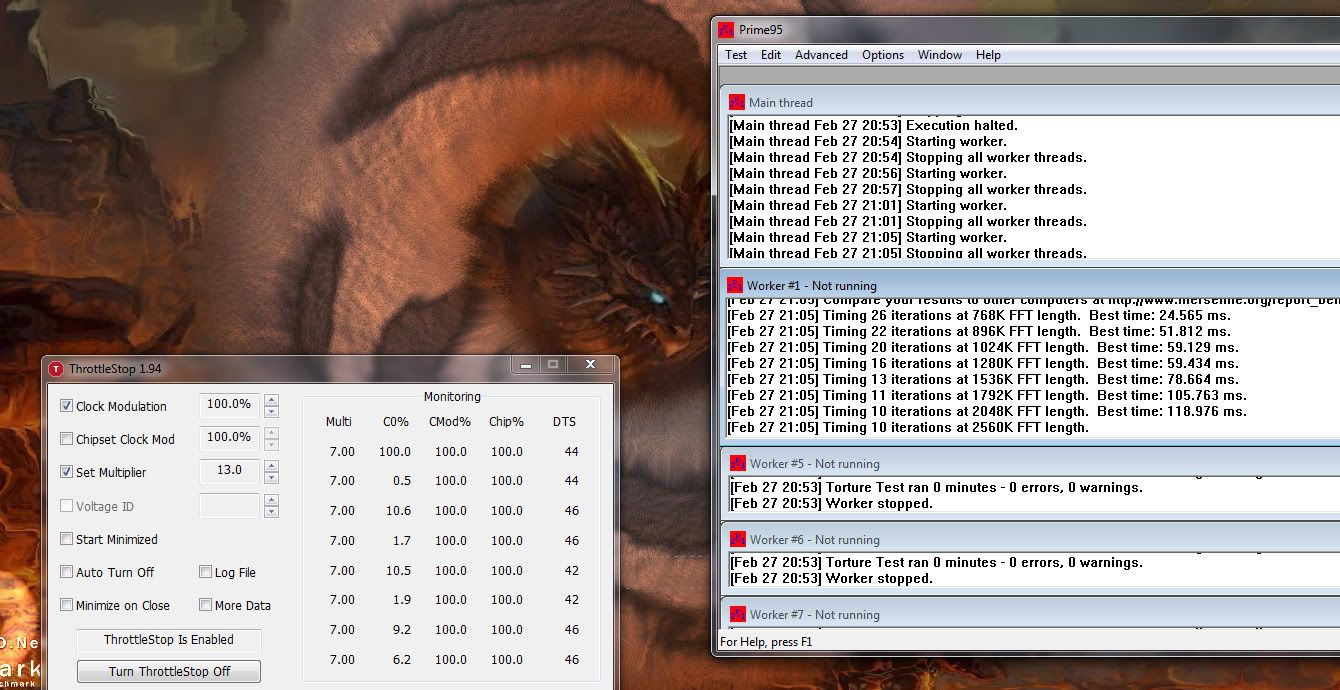Click the Prime95 application icon in title bar
The height and width of the screenshot is (690, 1340).
tap(726, 30)
